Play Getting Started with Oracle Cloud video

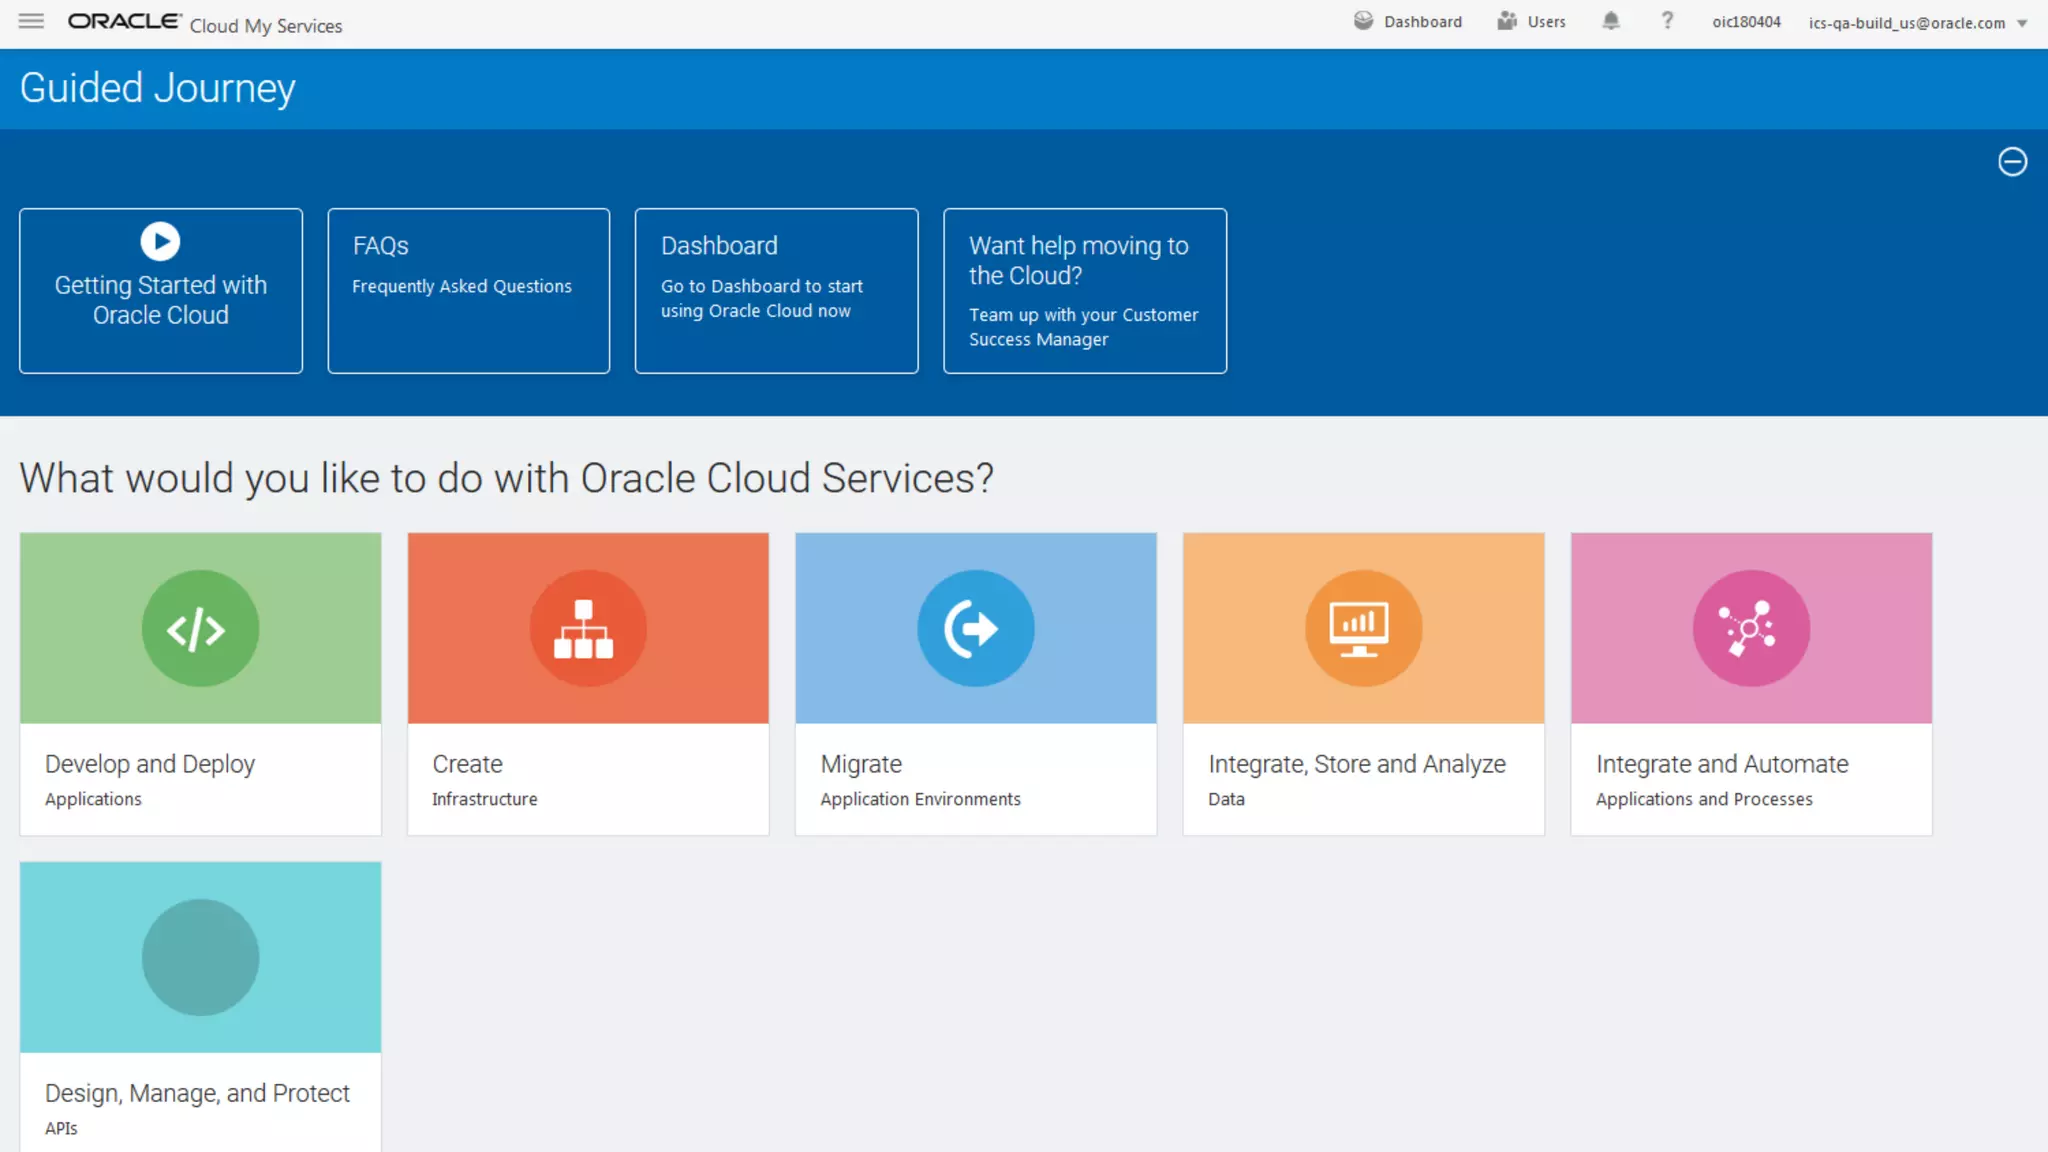(x=160, y=241)
